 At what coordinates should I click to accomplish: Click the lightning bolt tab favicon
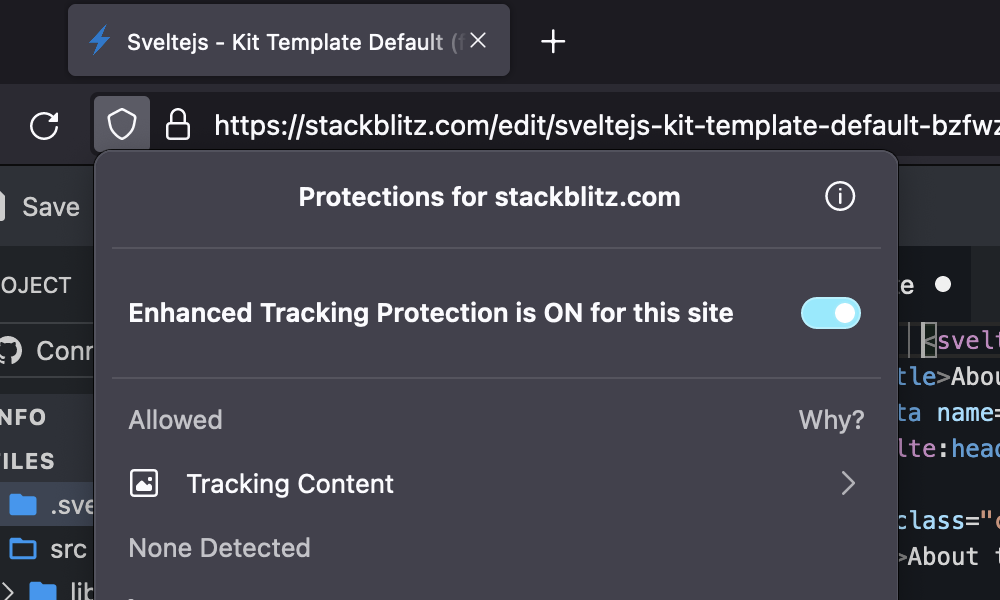click(99, 41)
